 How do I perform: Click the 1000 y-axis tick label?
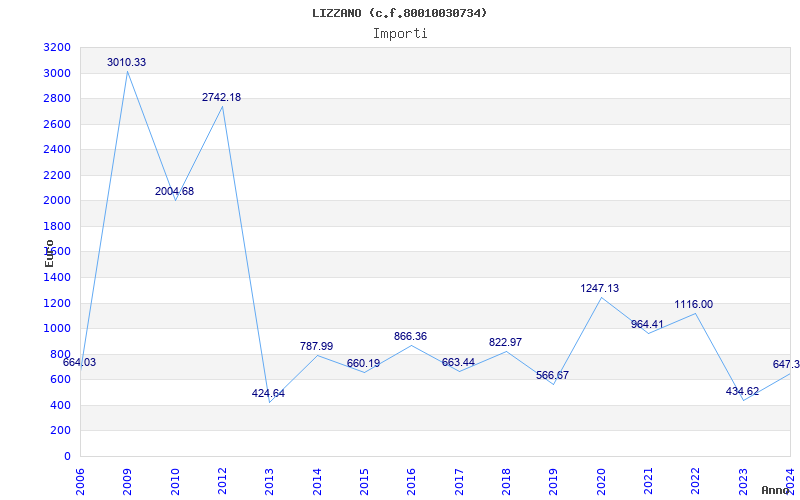click(57, 329)
